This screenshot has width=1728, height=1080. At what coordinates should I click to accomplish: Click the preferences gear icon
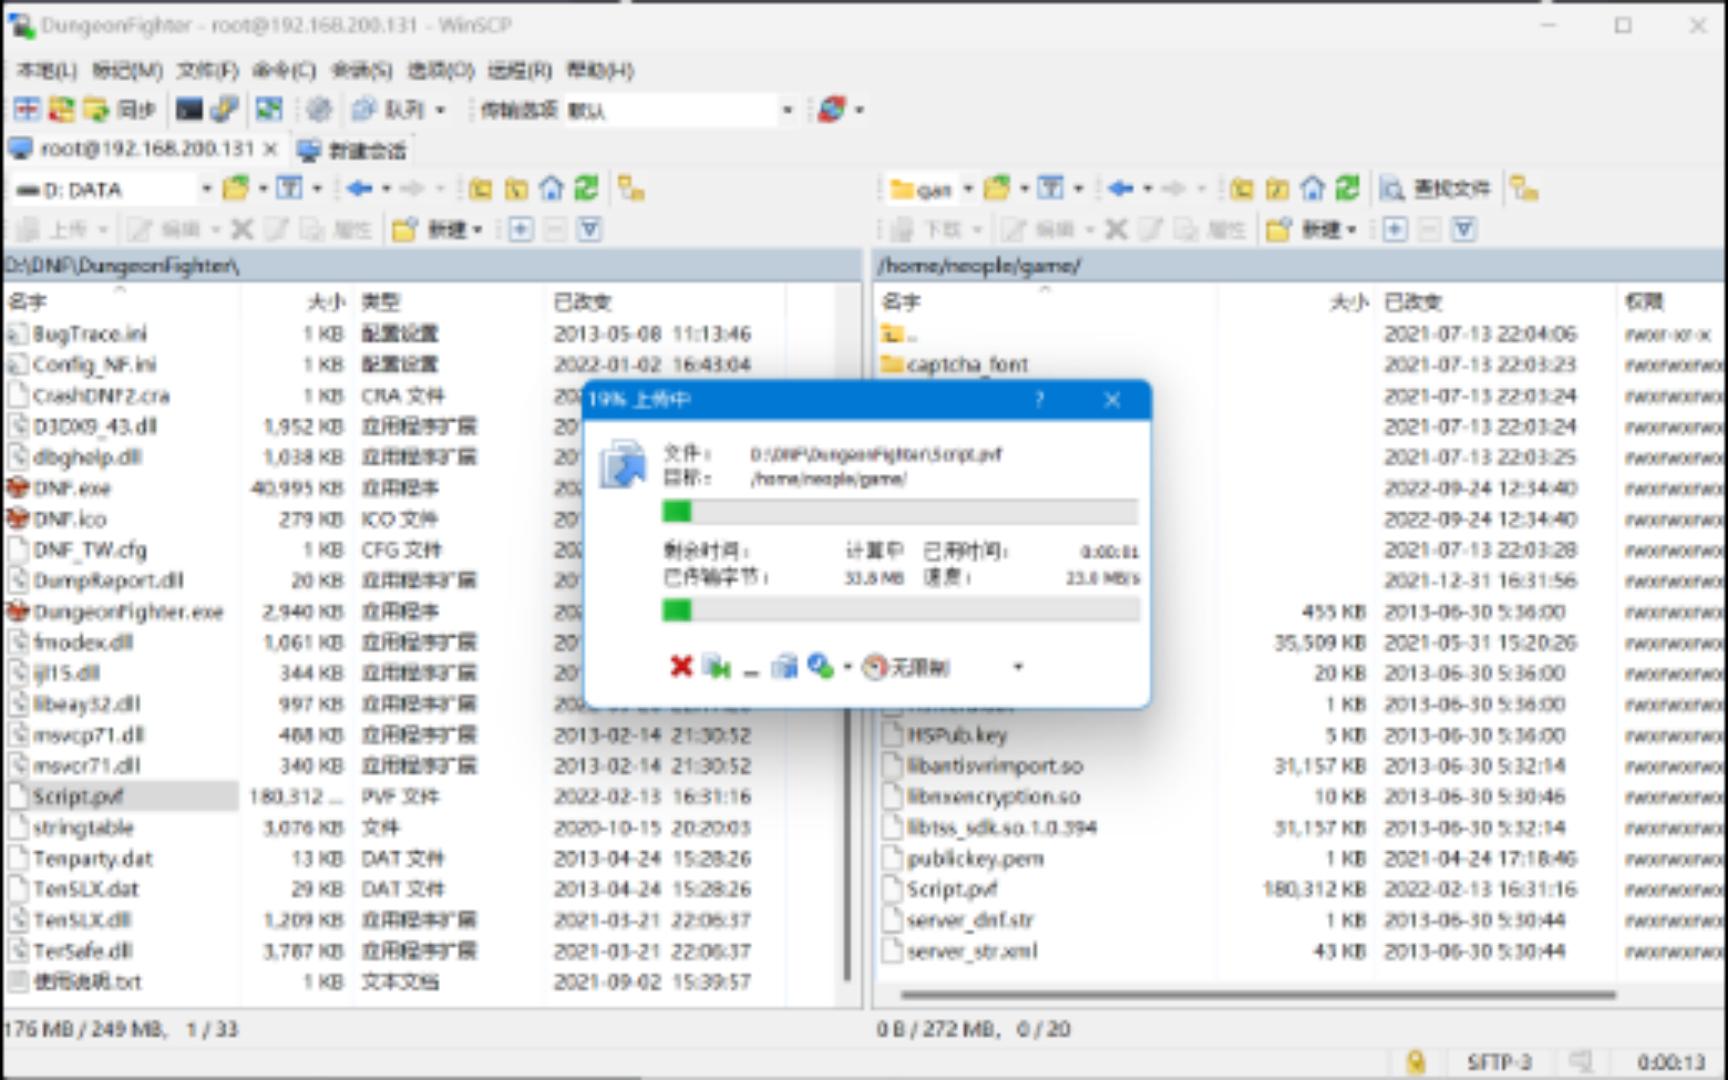(x=318, y=109)
